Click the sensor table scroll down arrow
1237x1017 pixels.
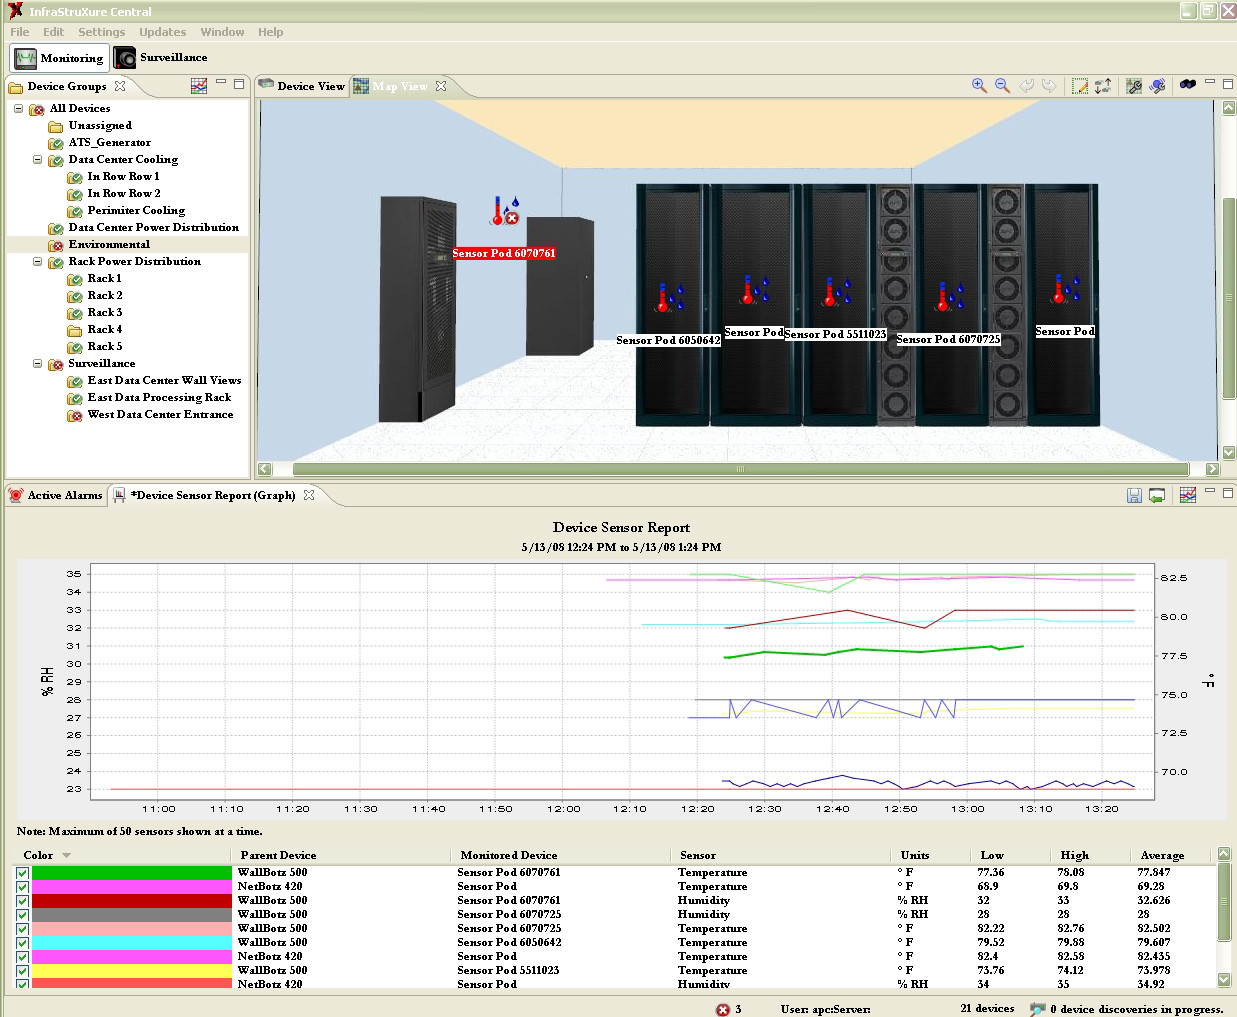tap(1224, 980)
